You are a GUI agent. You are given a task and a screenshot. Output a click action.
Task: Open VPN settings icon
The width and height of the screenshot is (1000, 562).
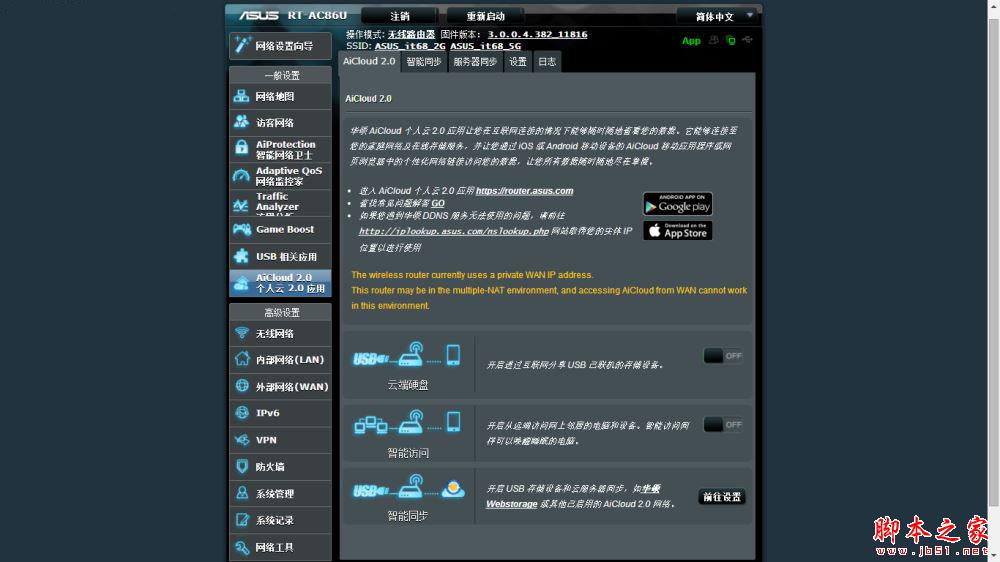pyautogui.click(x=242, y=440)
